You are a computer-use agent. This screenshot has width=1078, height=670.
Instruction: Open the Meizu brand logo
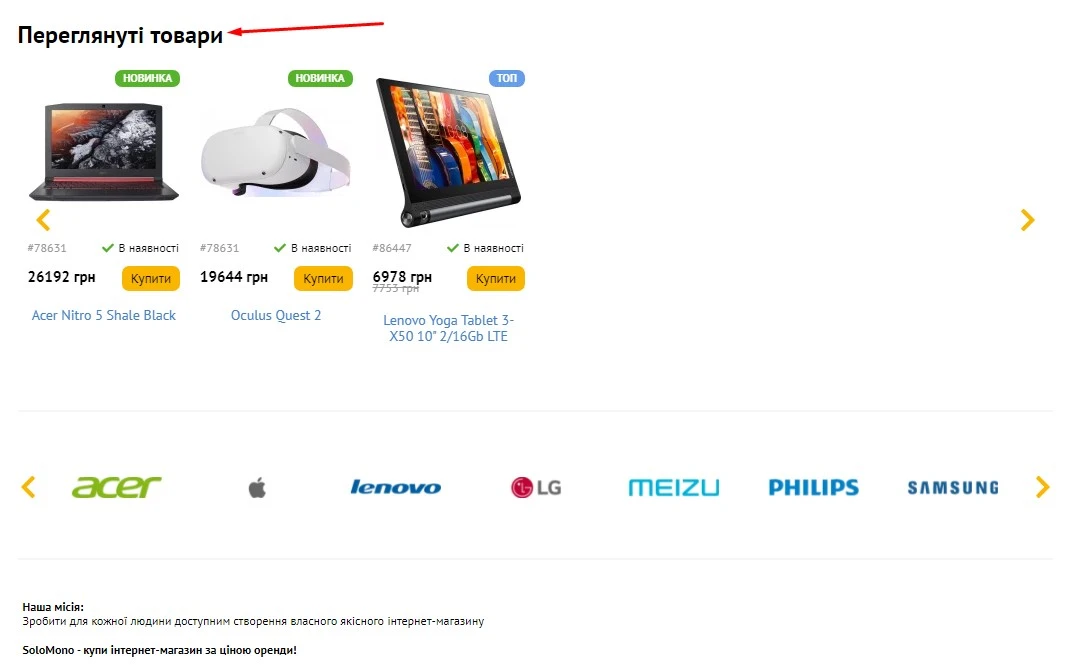(x=674, y=487)
